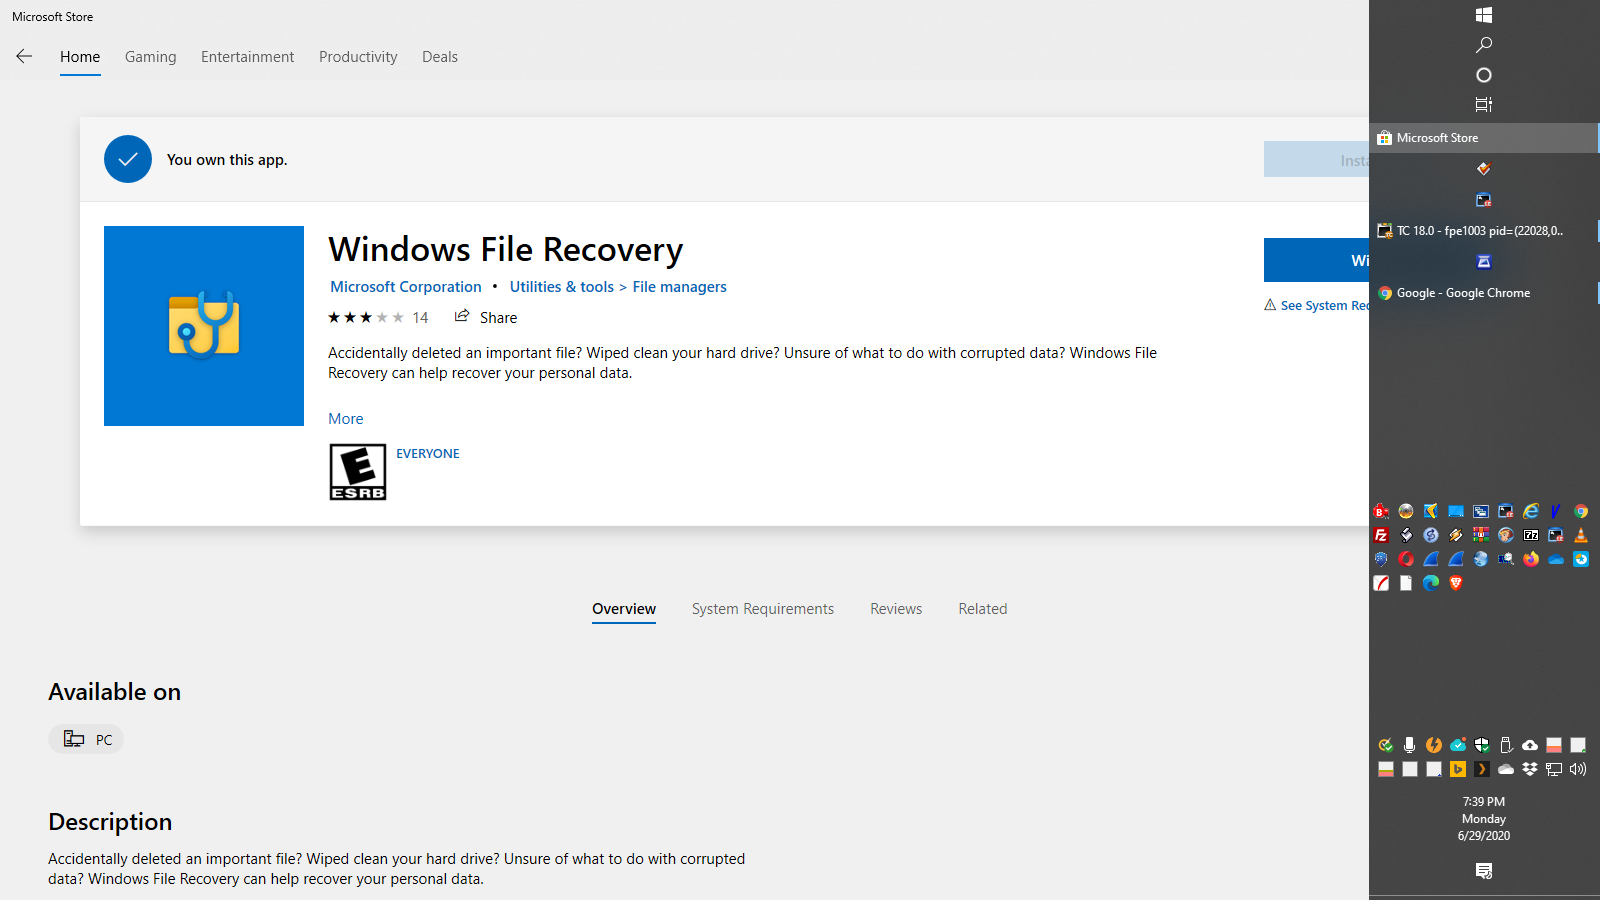The image size is (1600, 900).
Task: Click the blue ownership checkmark icon
Action: tap(128, 159)
